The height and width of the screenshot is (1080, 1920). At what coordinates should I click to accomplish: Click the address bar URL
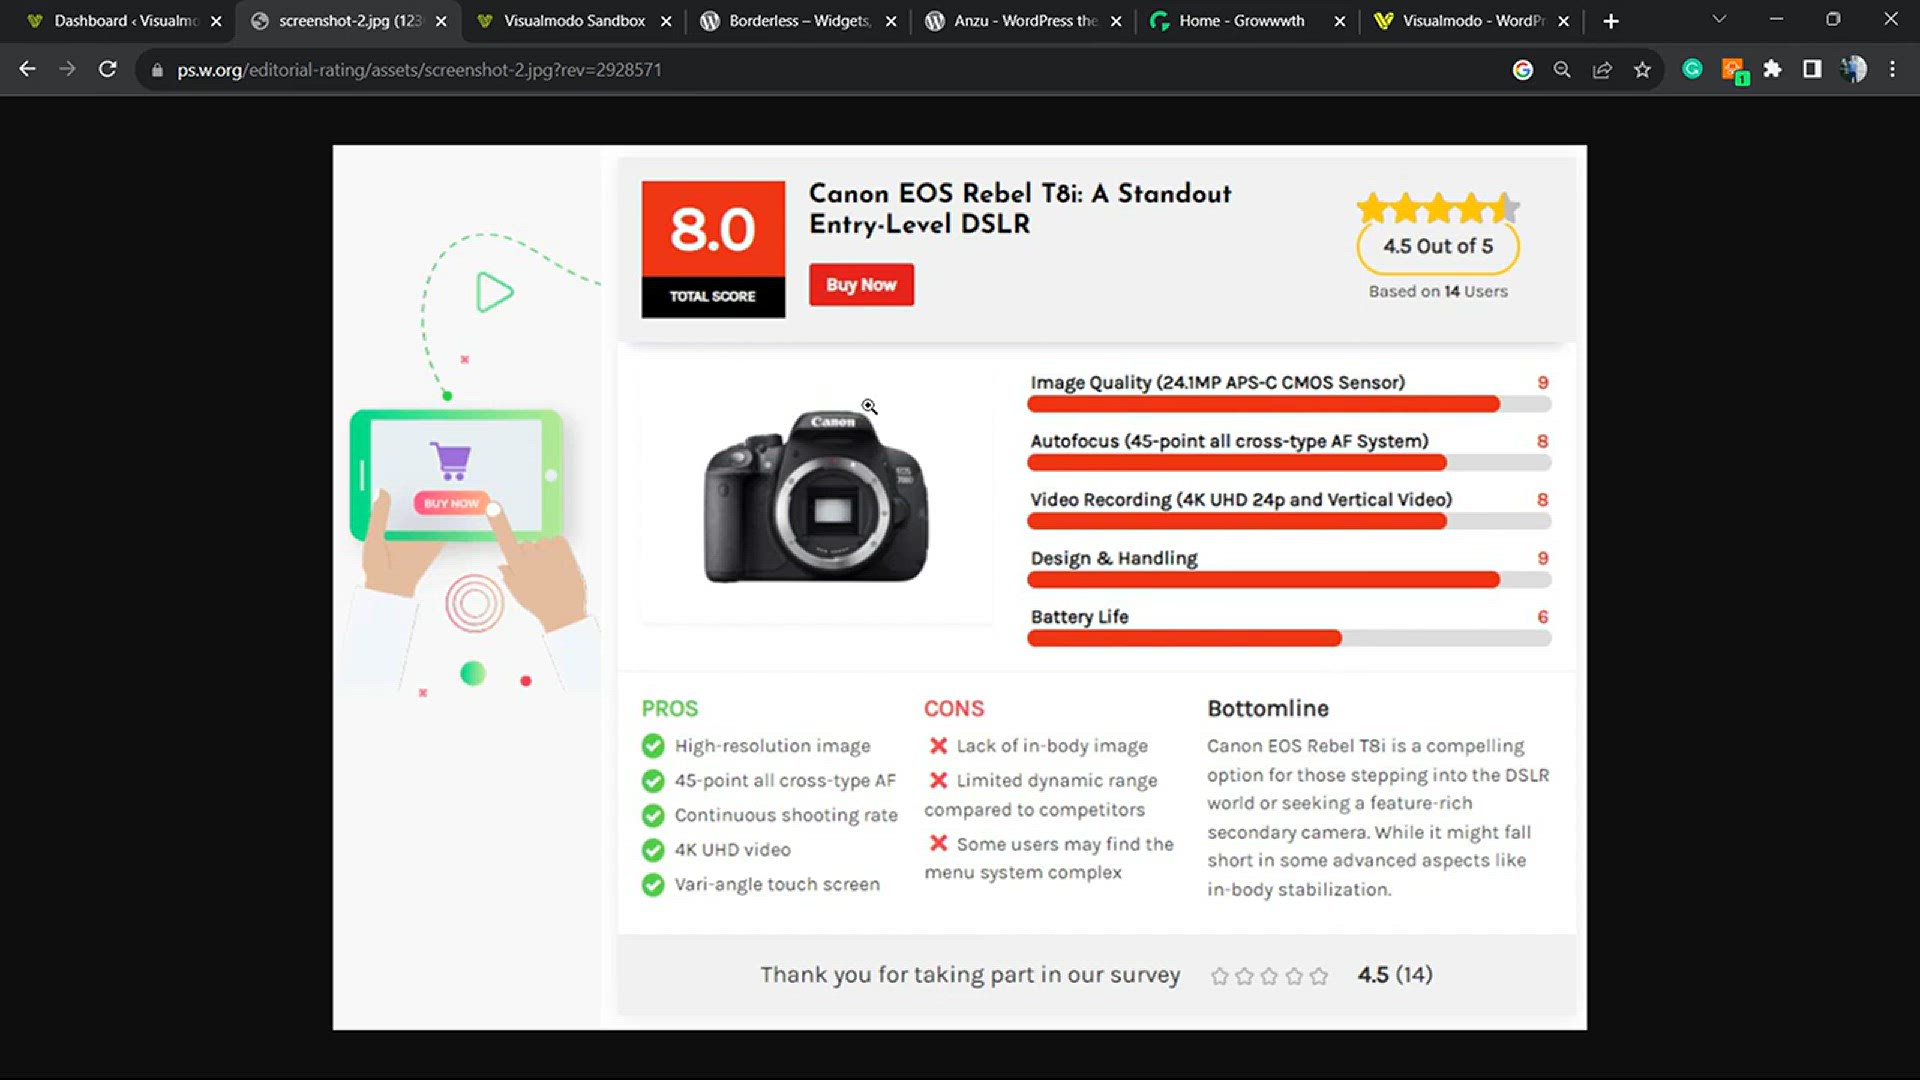[x=419, y=70]
